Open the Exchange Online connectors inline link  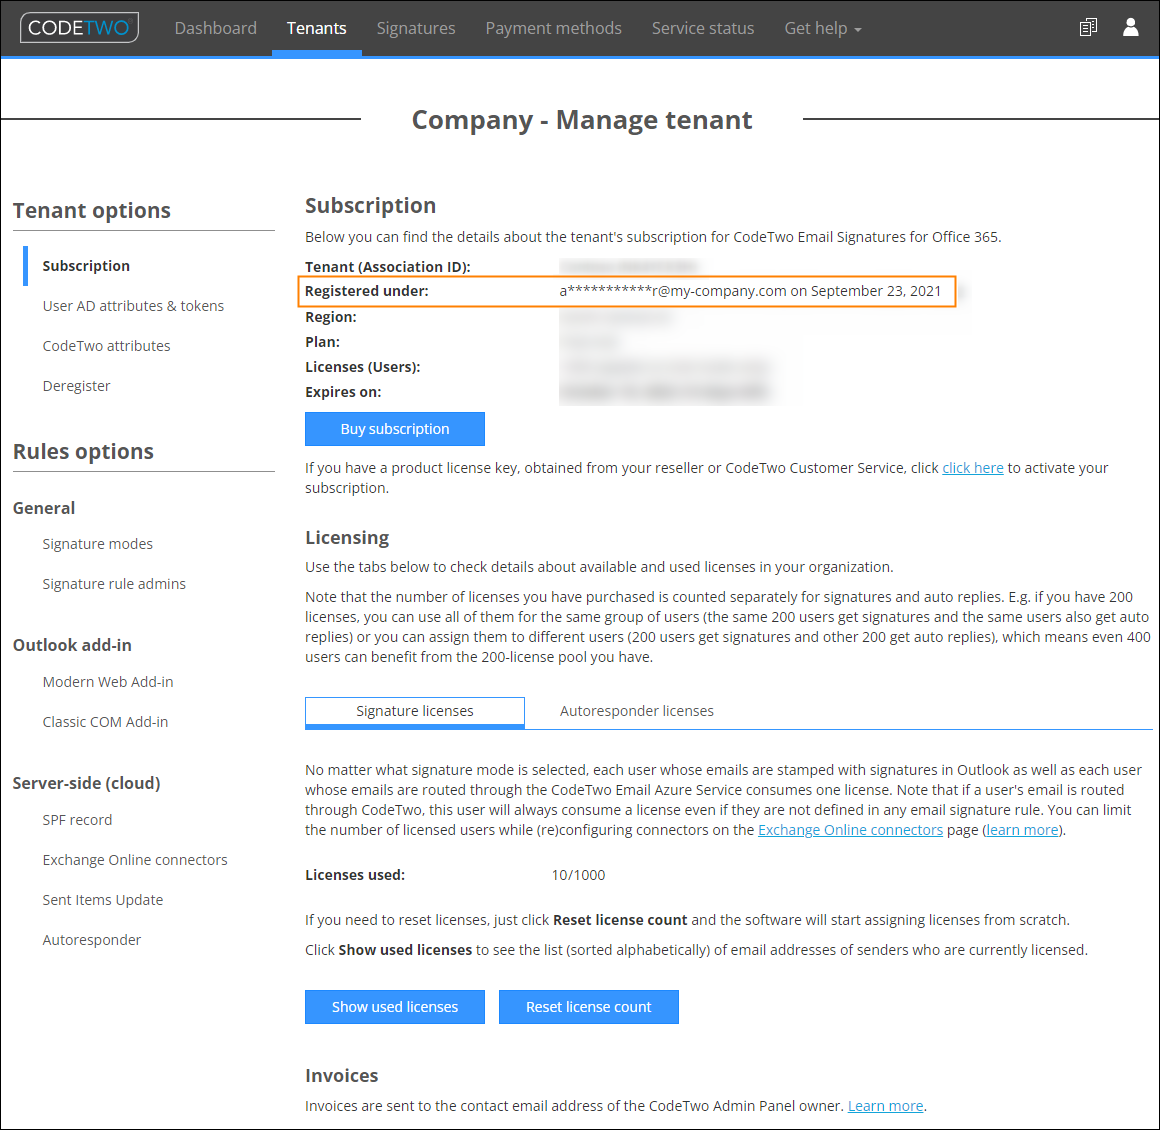click(850, 830)
